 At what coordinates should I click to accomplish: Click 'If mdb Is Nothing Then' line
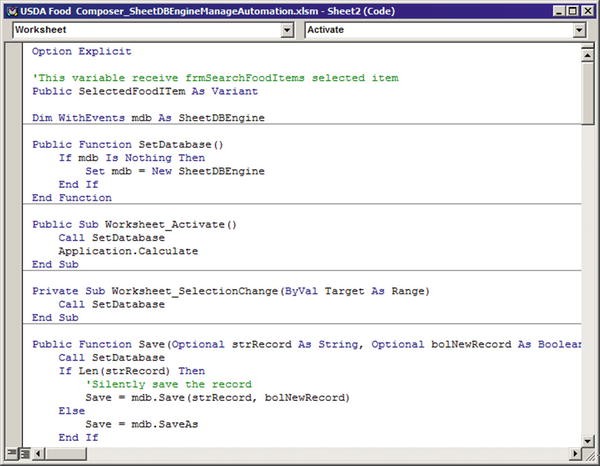132,158
